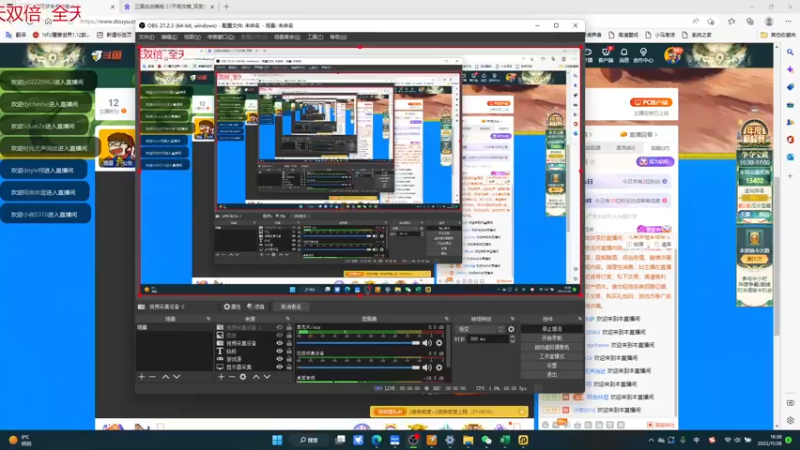Toggle visibility of the 游戏源 source
800x450 pixels.
pyautogui.click(x=279, y=359)
